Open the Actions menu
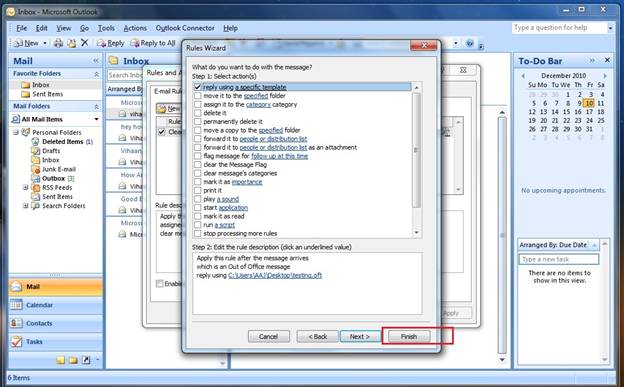The width and height of the screenshot is (624, 387). [135, 28]
